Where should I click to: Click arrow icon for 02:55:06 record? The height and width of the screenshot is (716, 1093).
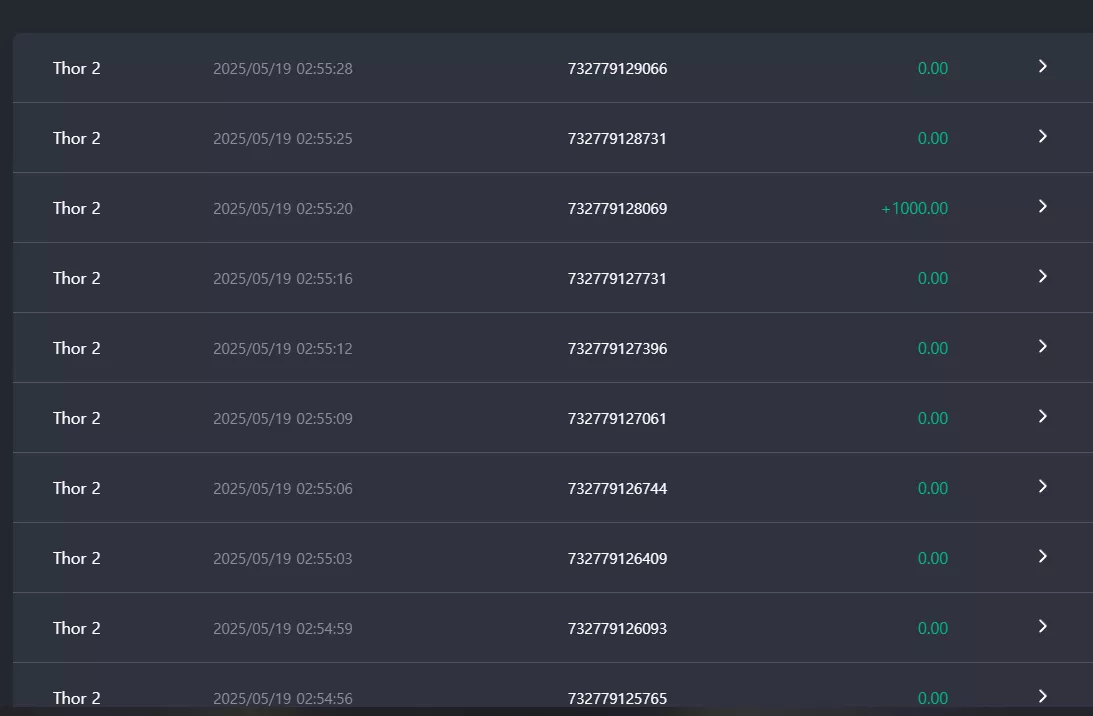coord(1043,486)
